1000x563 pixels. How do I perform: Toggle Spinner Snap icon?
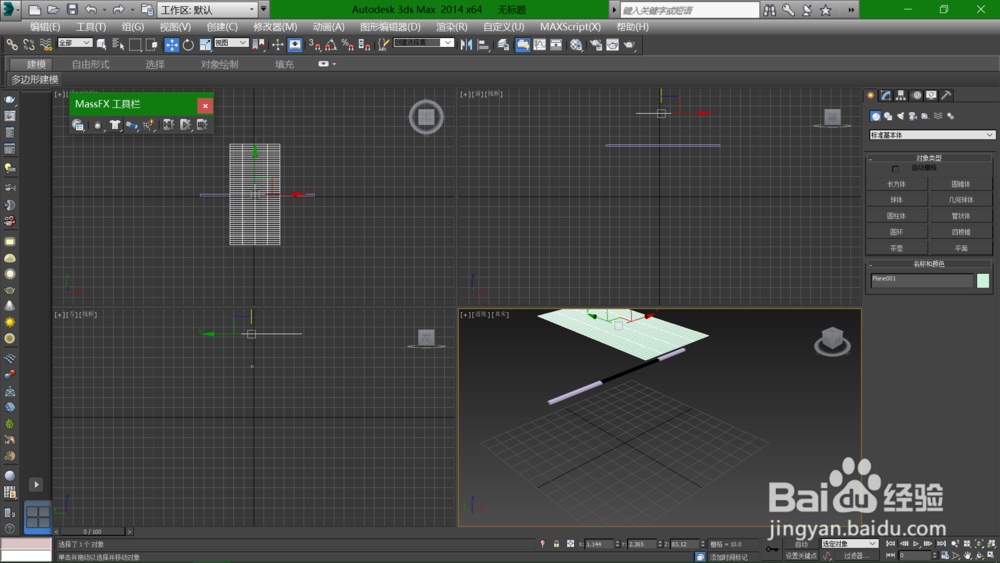pos(364,45)
